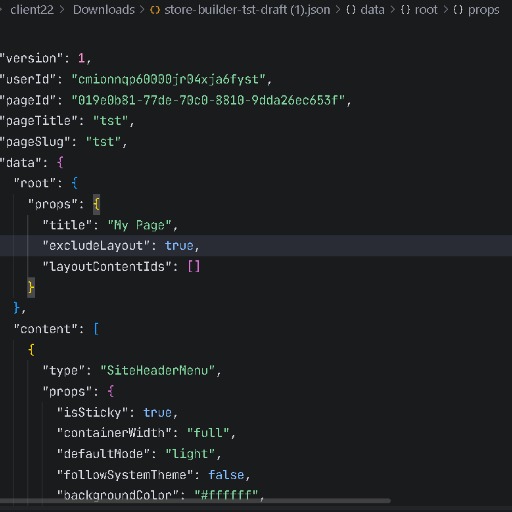The image size is (512, 512).
Task: Click the "version" key text
Action: pos(31,58)
